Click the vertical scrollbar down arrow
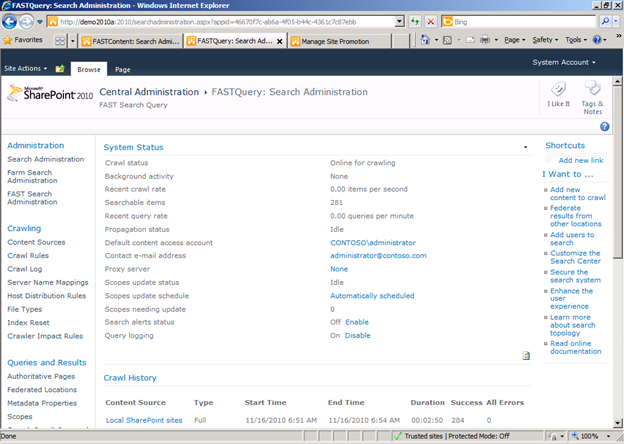The image size is (624, 444). click(x=617, y=423)
